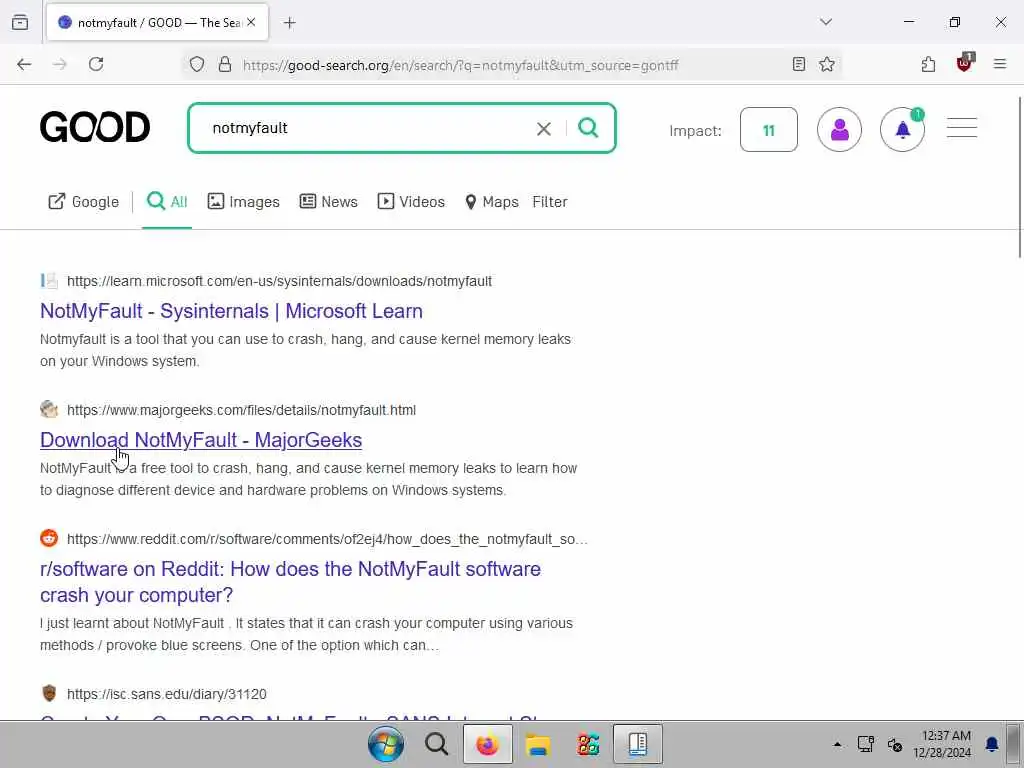Click the isc.sans.edu diary URL
The height and width of the screenshot is (768, 1024).
point(167,694)
